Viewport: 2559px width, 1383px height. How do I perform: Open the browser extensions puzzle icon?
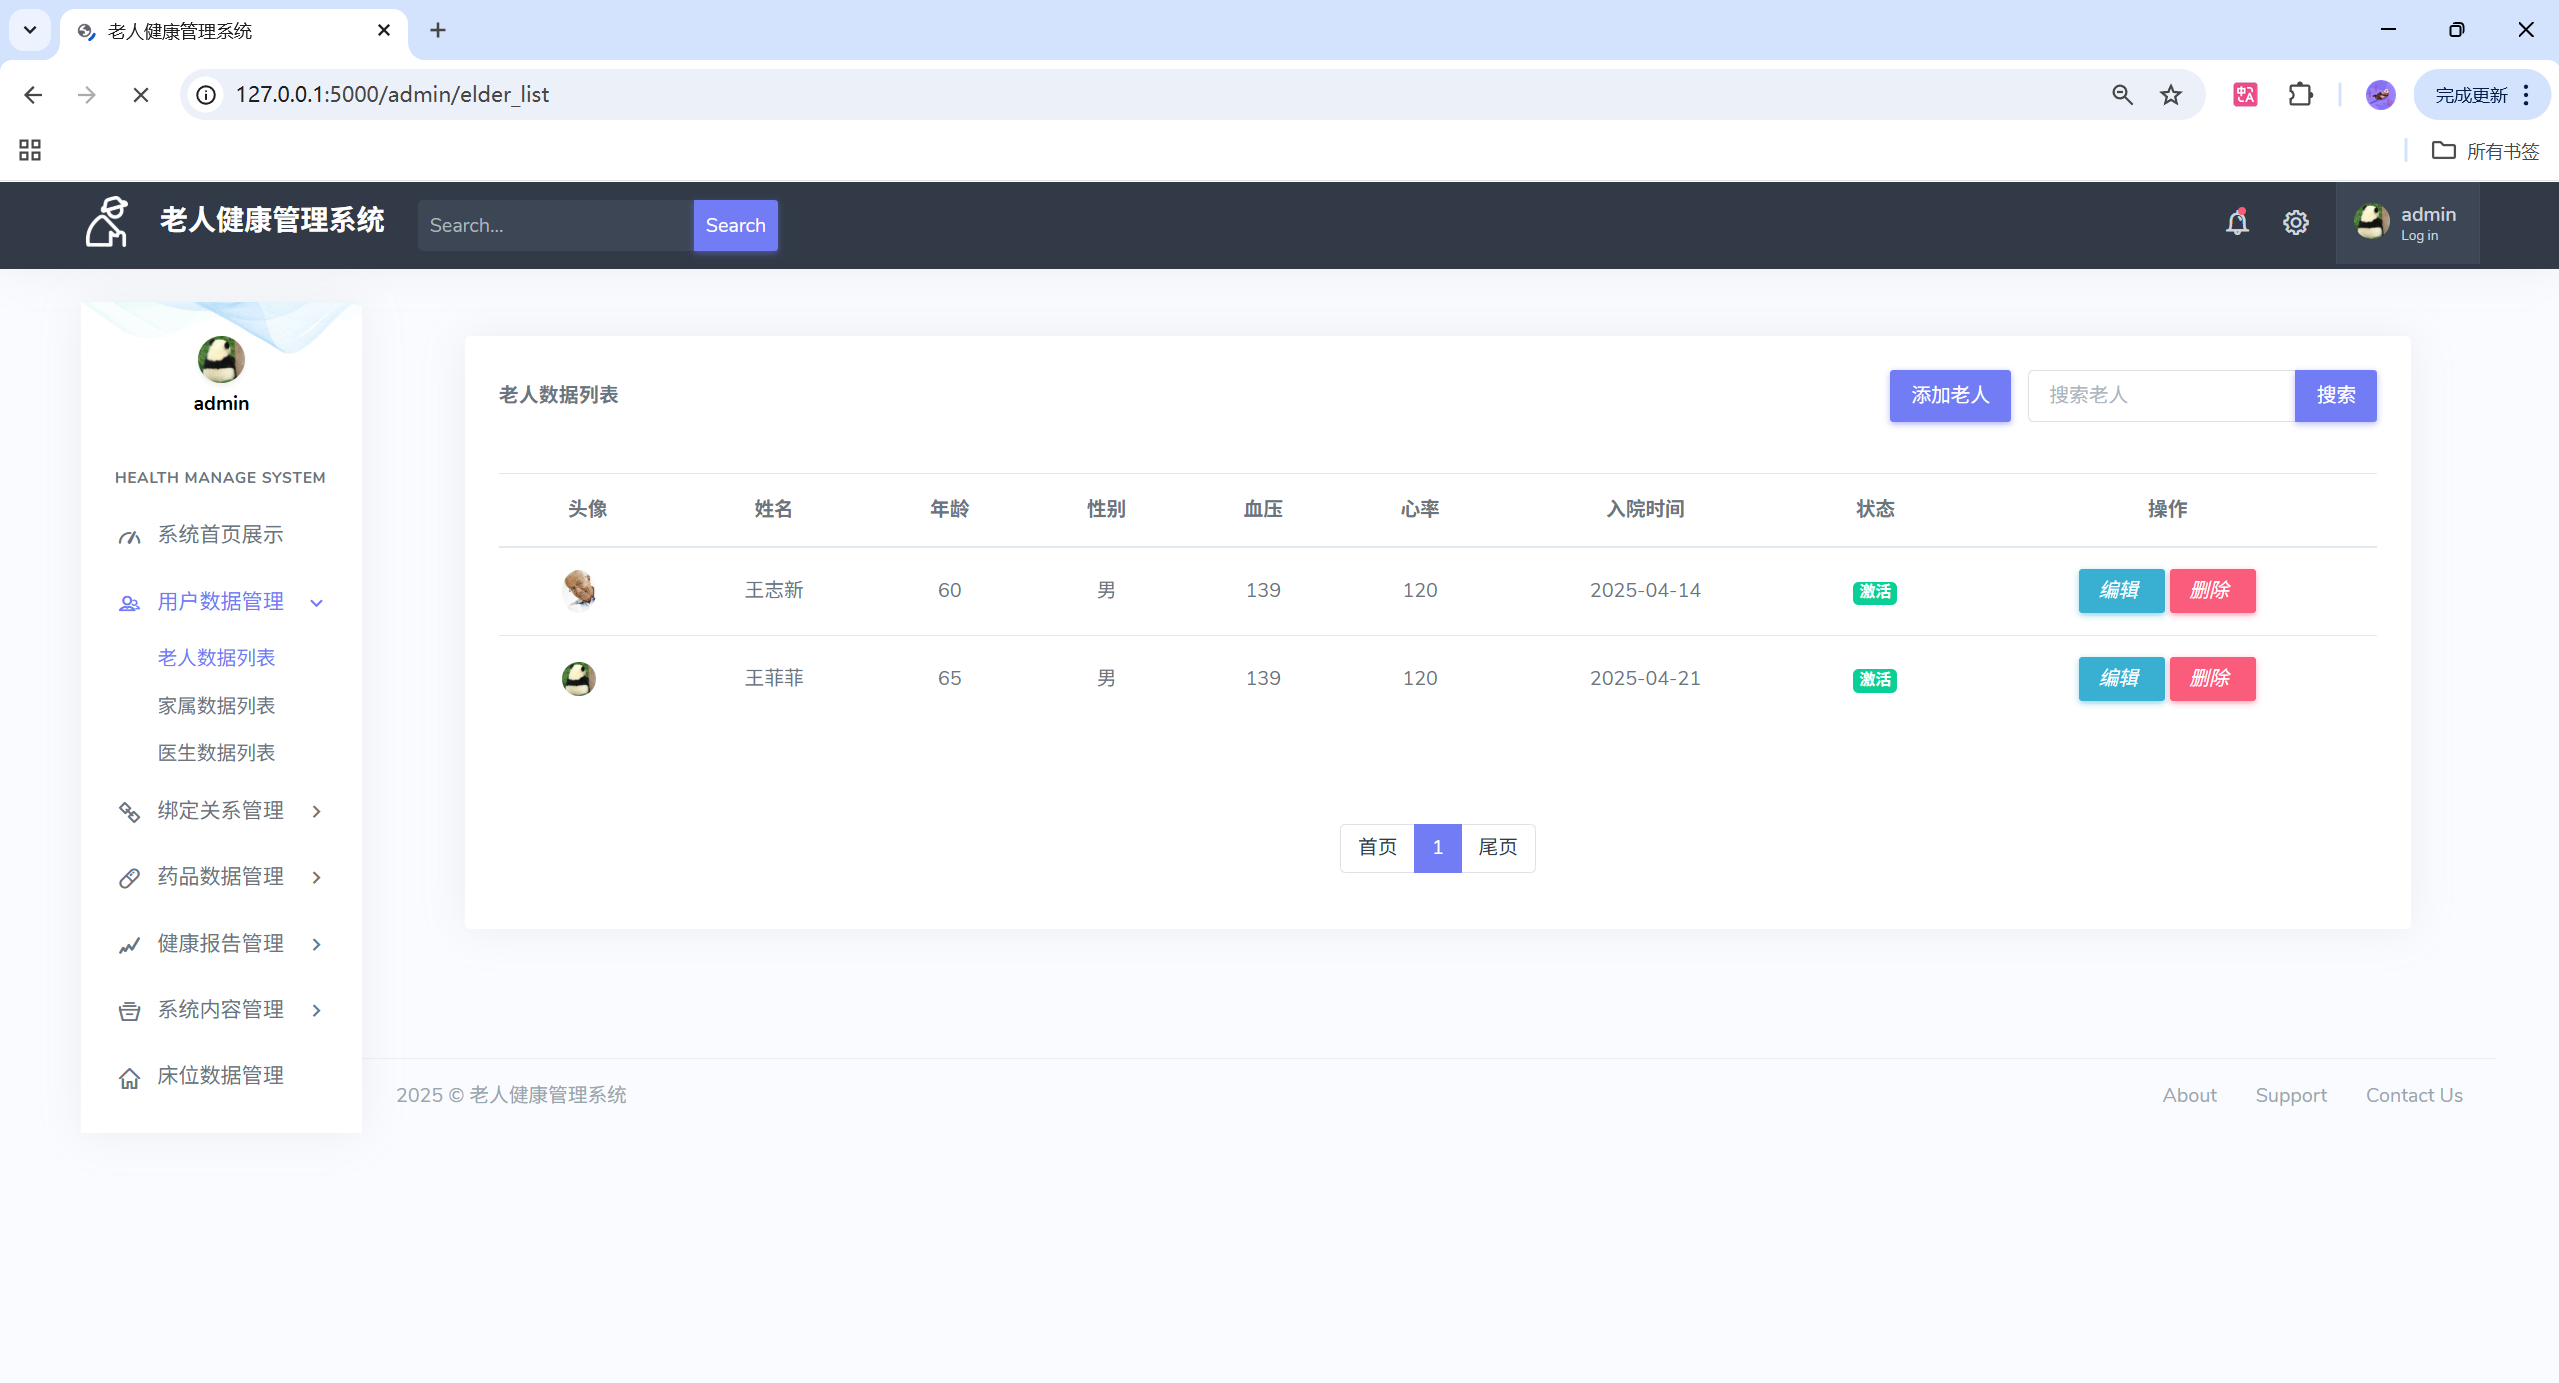point(2300,95)
